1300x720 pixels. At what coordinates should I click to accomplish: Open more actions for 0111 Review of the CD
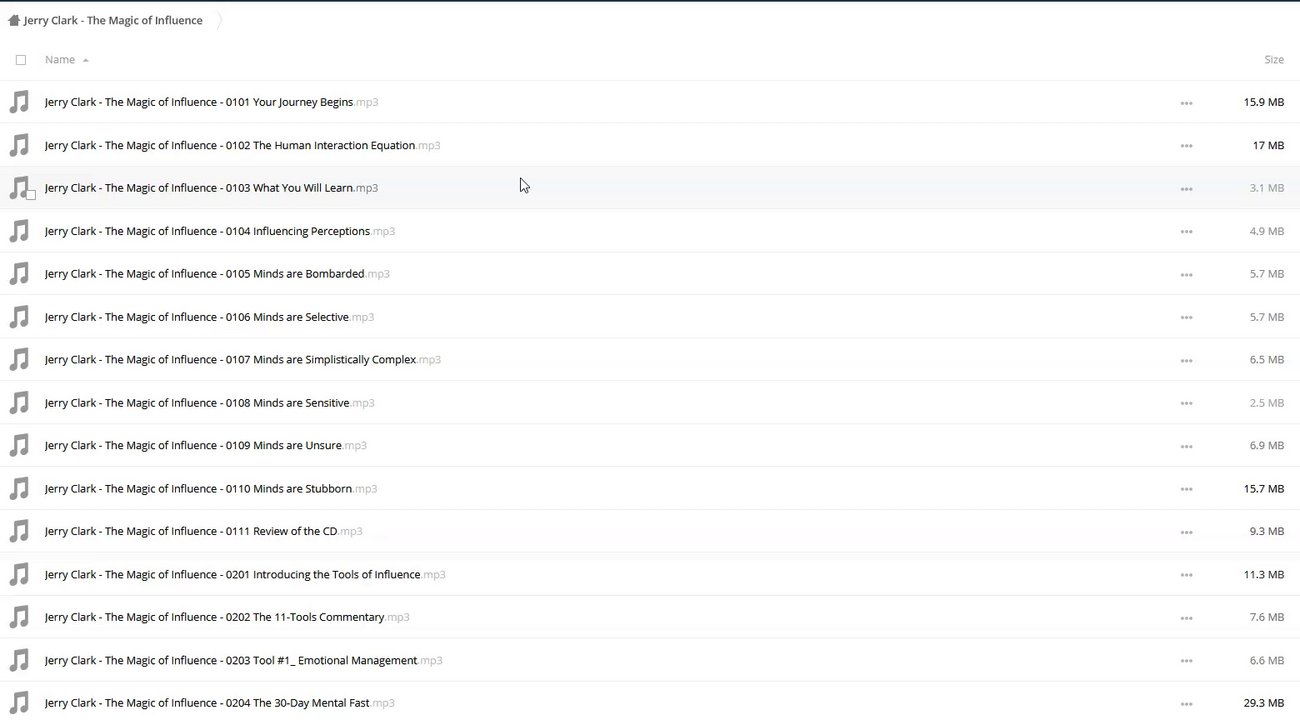(1186, 533)
